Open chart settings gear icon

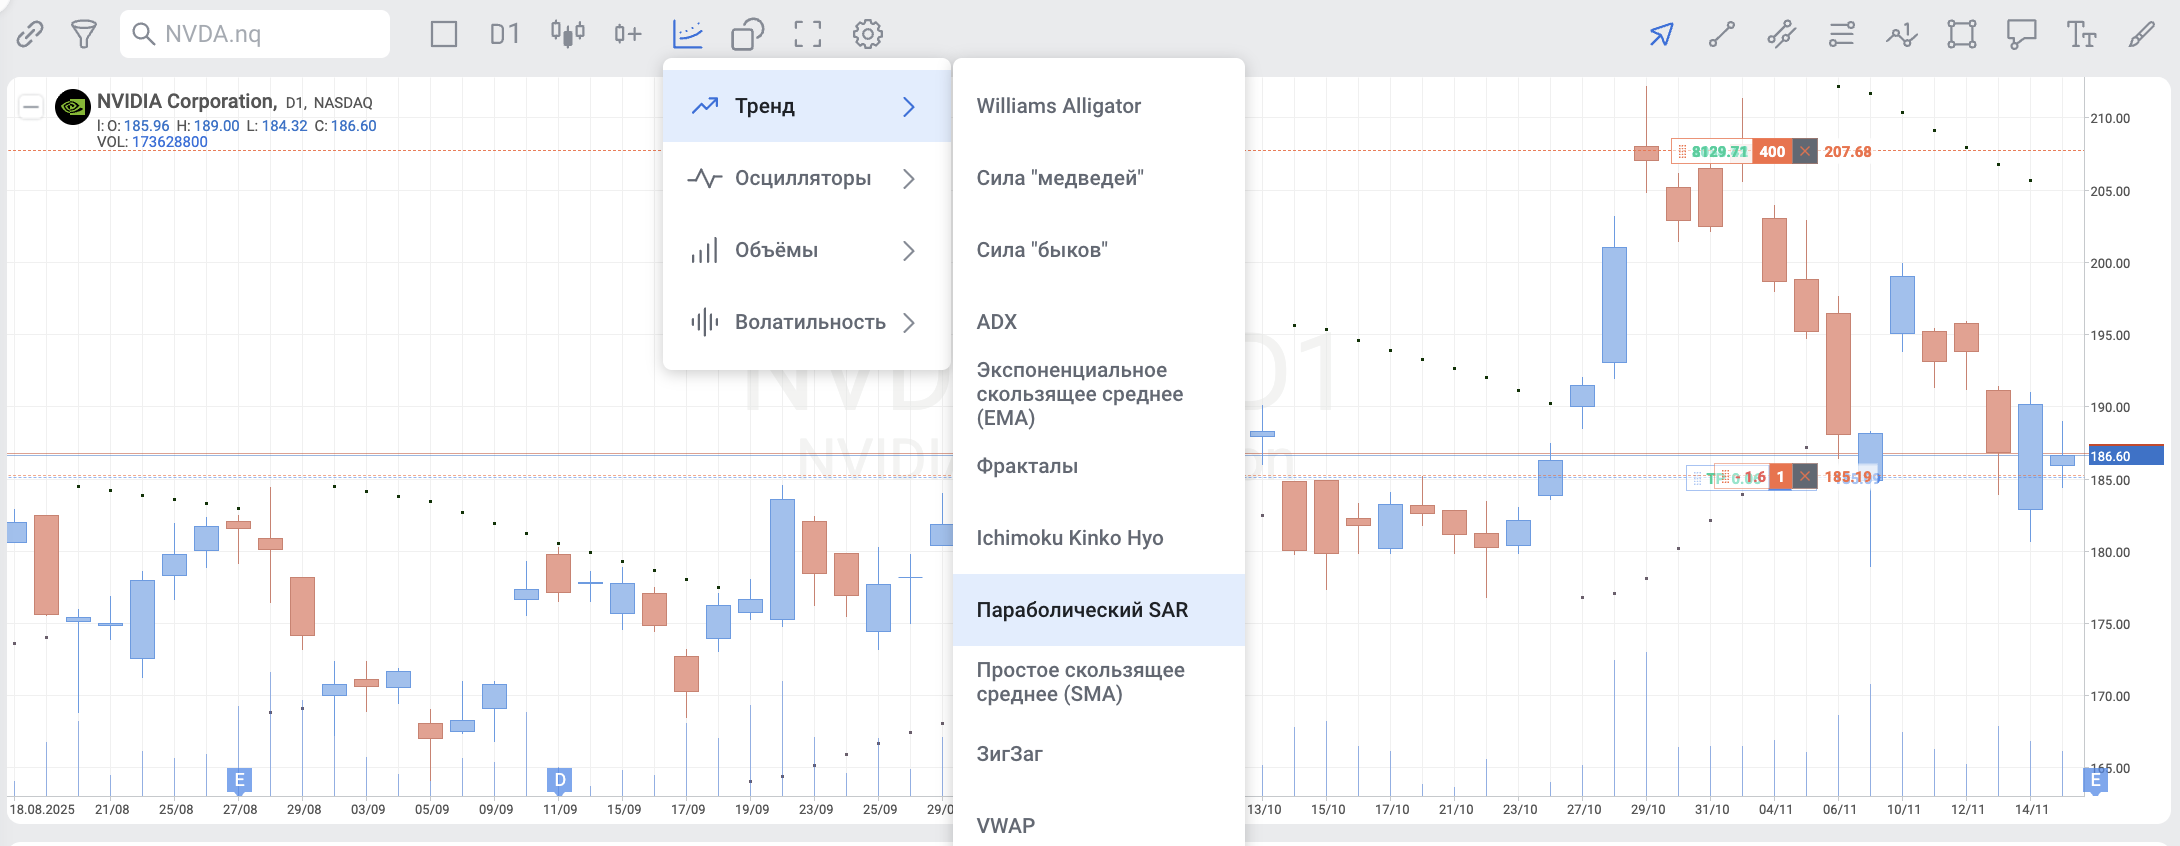click(x=868, y=34)
